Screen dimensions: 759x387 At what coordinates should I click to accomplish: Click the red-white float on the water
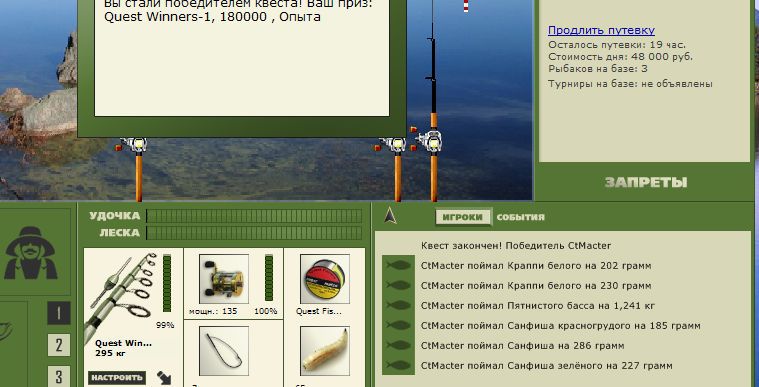(466, 6)
